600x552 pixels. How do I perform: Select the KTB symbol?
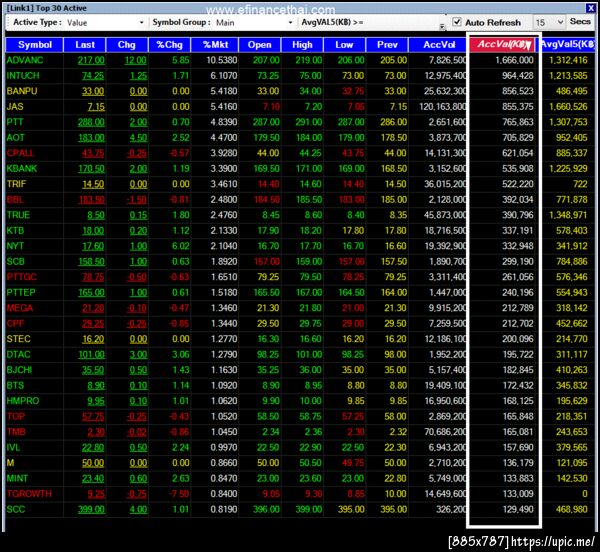15,230
